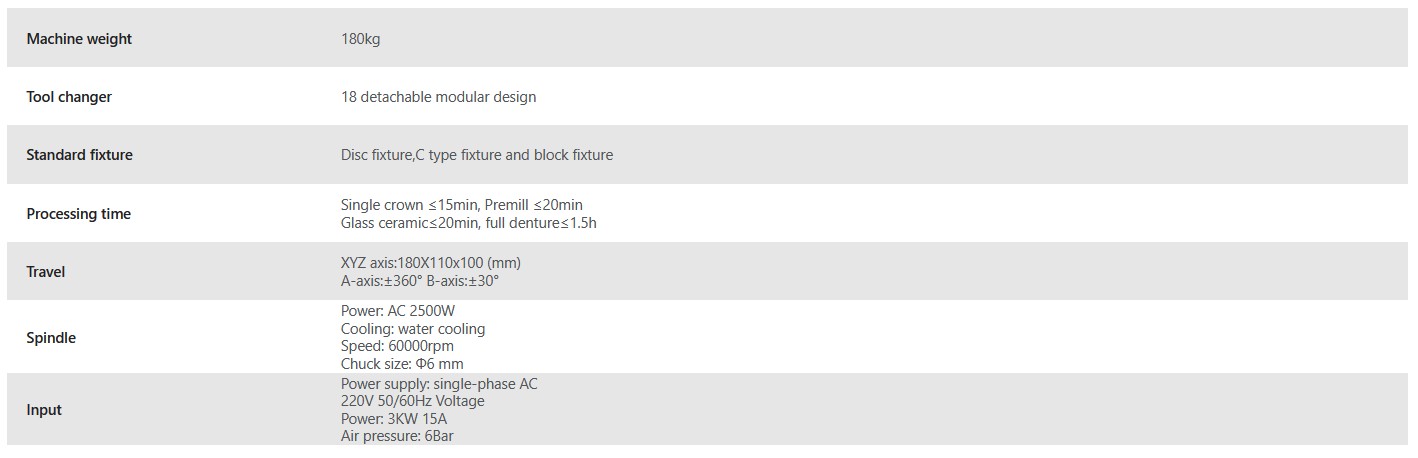The height and width of the screenshot is (458, 1418).
Task: Click the Travel row label
Action: [46, 272]
